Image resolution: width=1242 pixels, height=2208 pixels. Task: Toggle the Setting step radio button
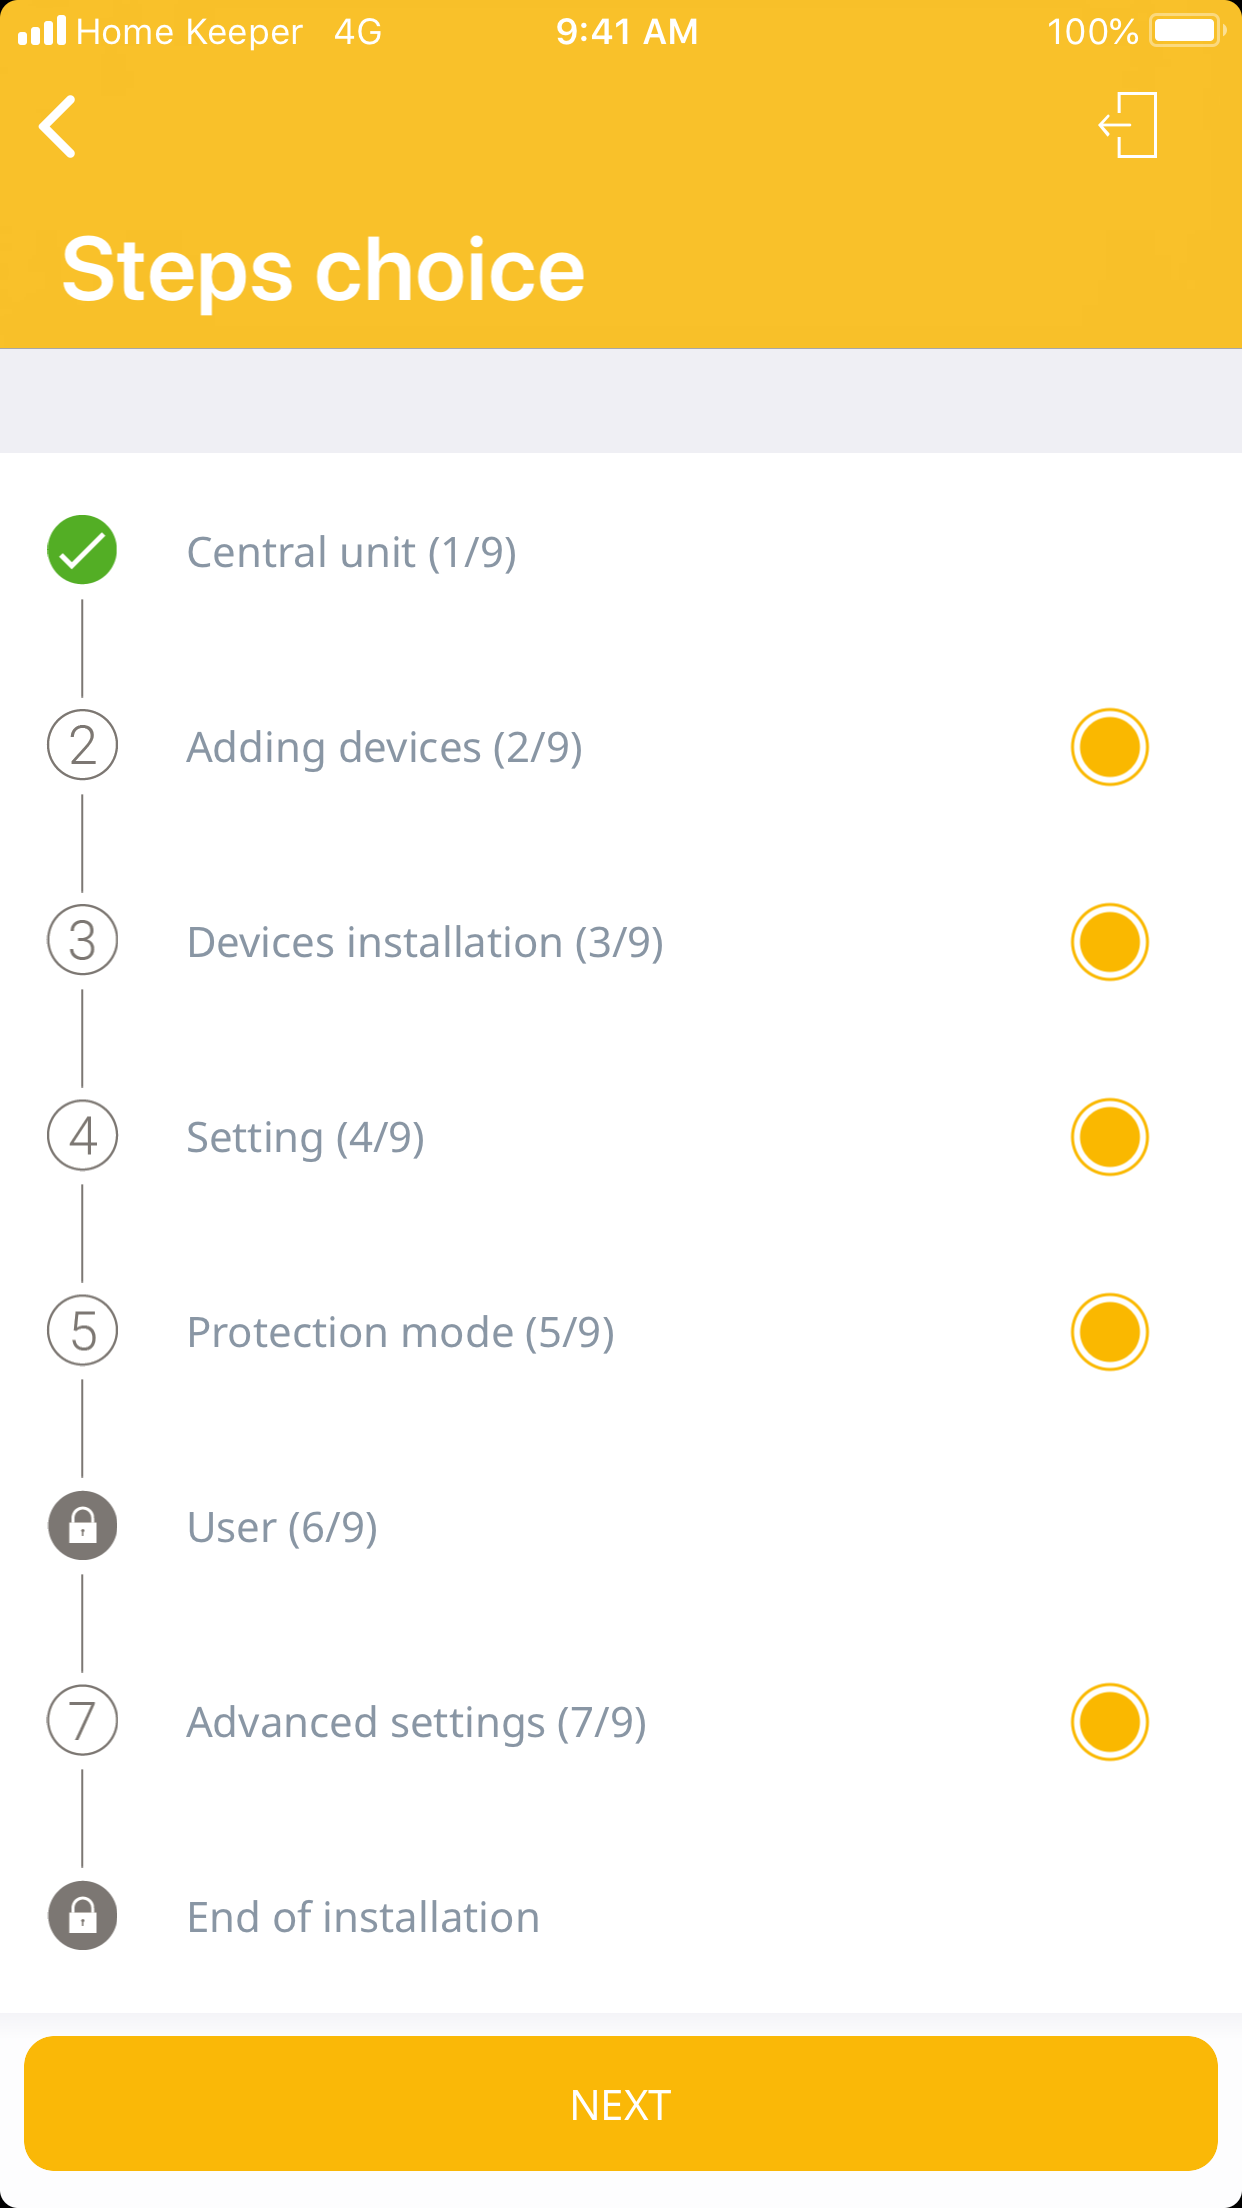click(x=1109, y=1137)
